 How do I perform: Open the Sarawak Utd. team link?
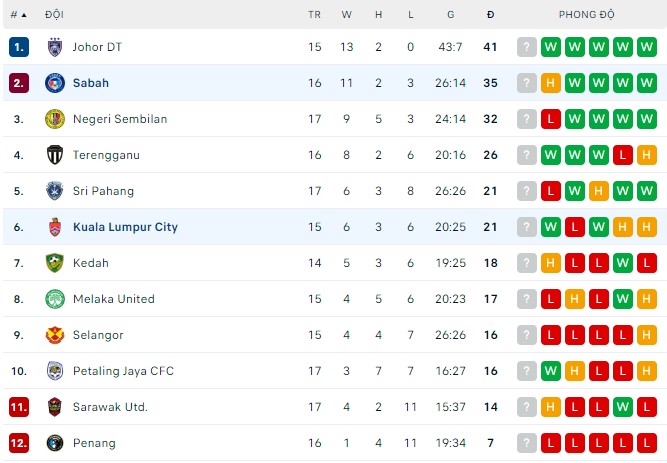(110, 407)
